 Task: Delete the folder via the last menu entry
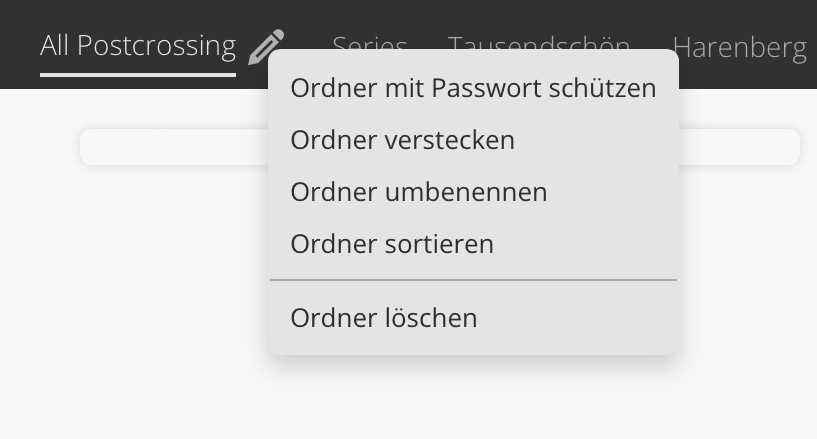[x=384, y=318]
